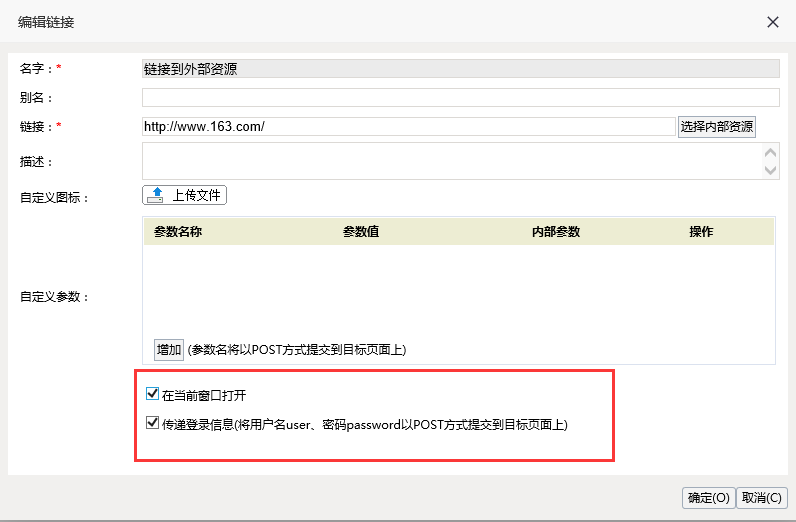Click 增加 to add a parameter
Screen dimensions: 796x522
click(x=169, y=349)
